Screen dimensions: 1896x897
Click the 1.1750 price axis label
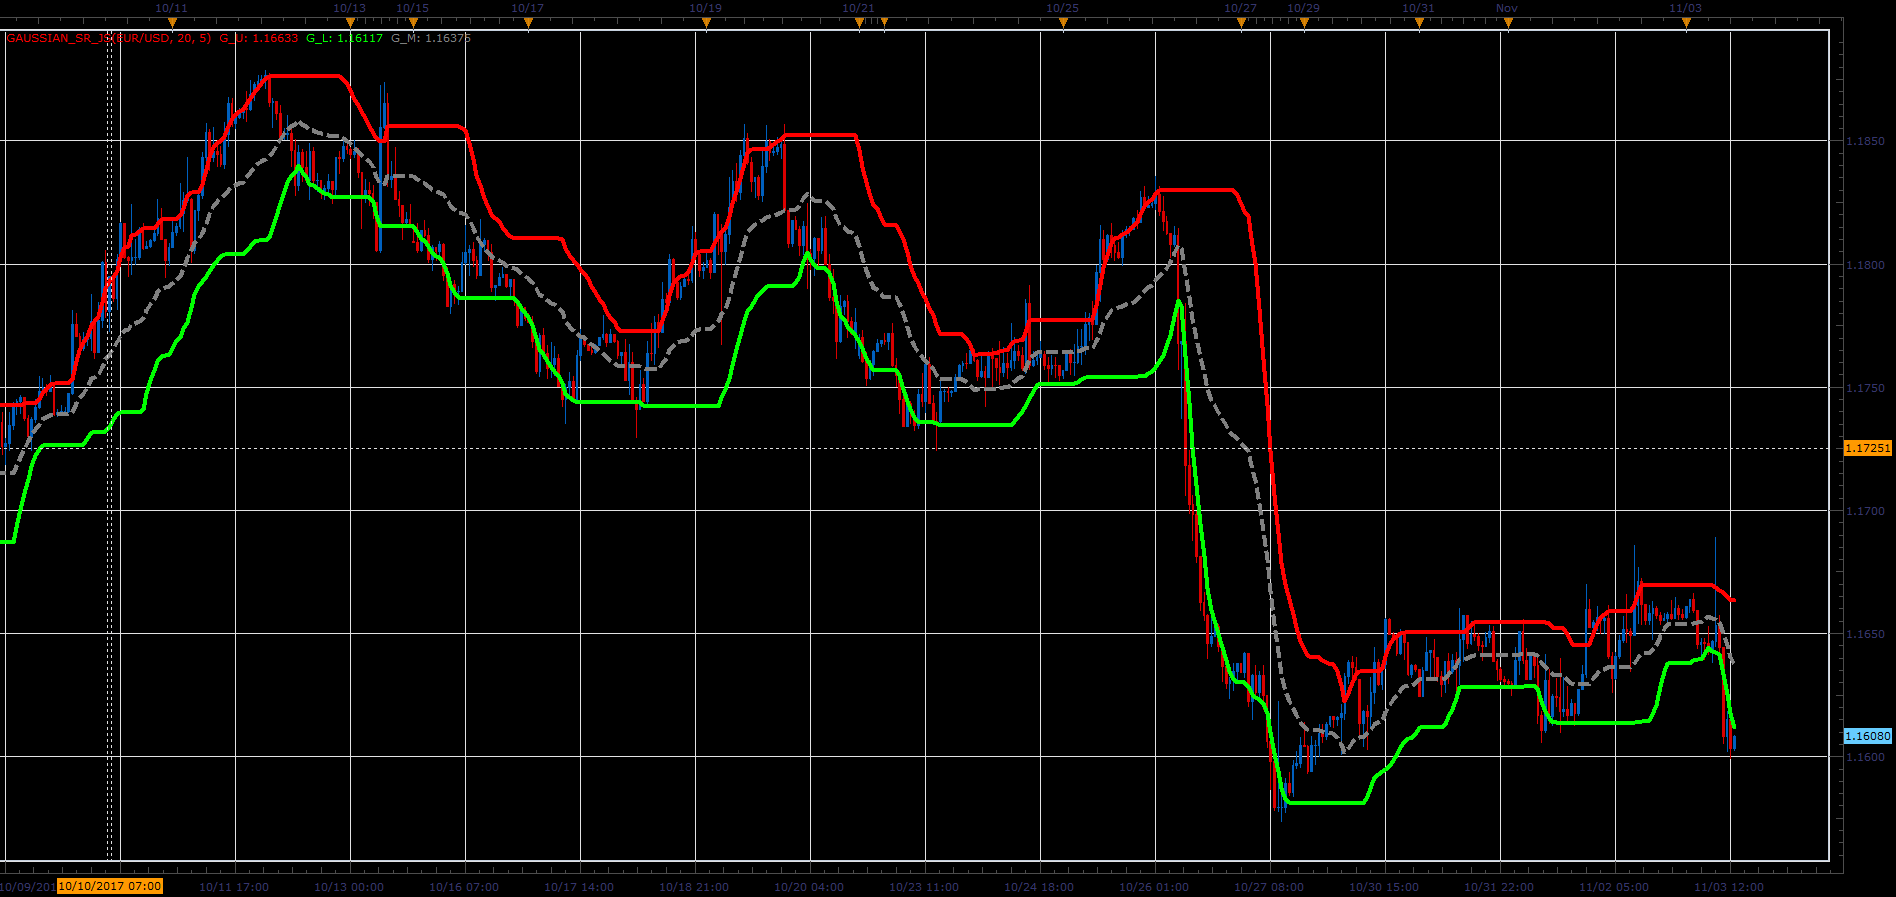coord(1865,388)
